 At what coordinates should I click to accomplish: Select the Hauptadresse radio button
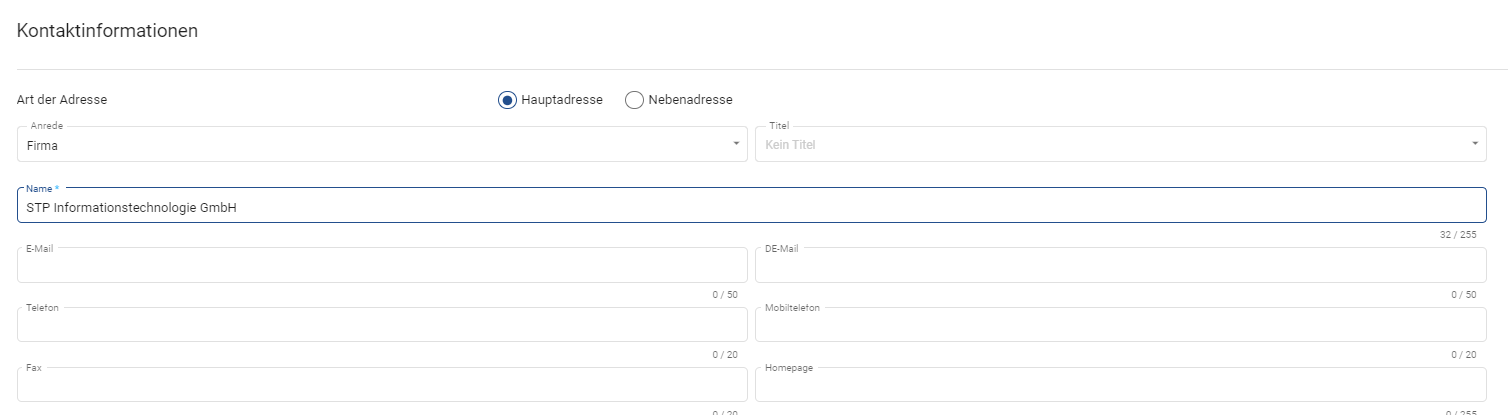pyautogui.click(x=508, y=100)
